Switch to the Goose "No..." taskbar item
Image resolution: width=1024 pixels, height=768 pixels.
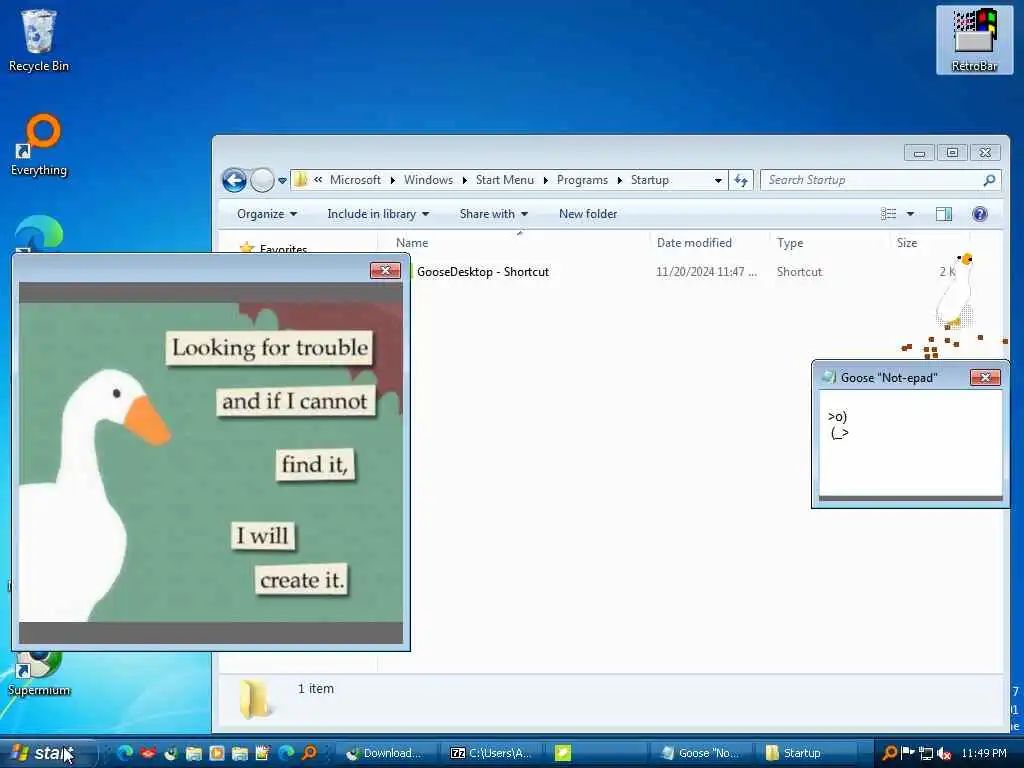coord(701,753)
